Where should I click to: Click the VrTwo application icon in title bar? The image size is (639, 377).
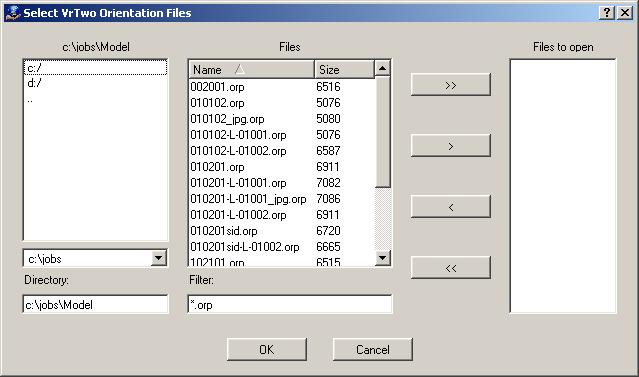point(13,13)
